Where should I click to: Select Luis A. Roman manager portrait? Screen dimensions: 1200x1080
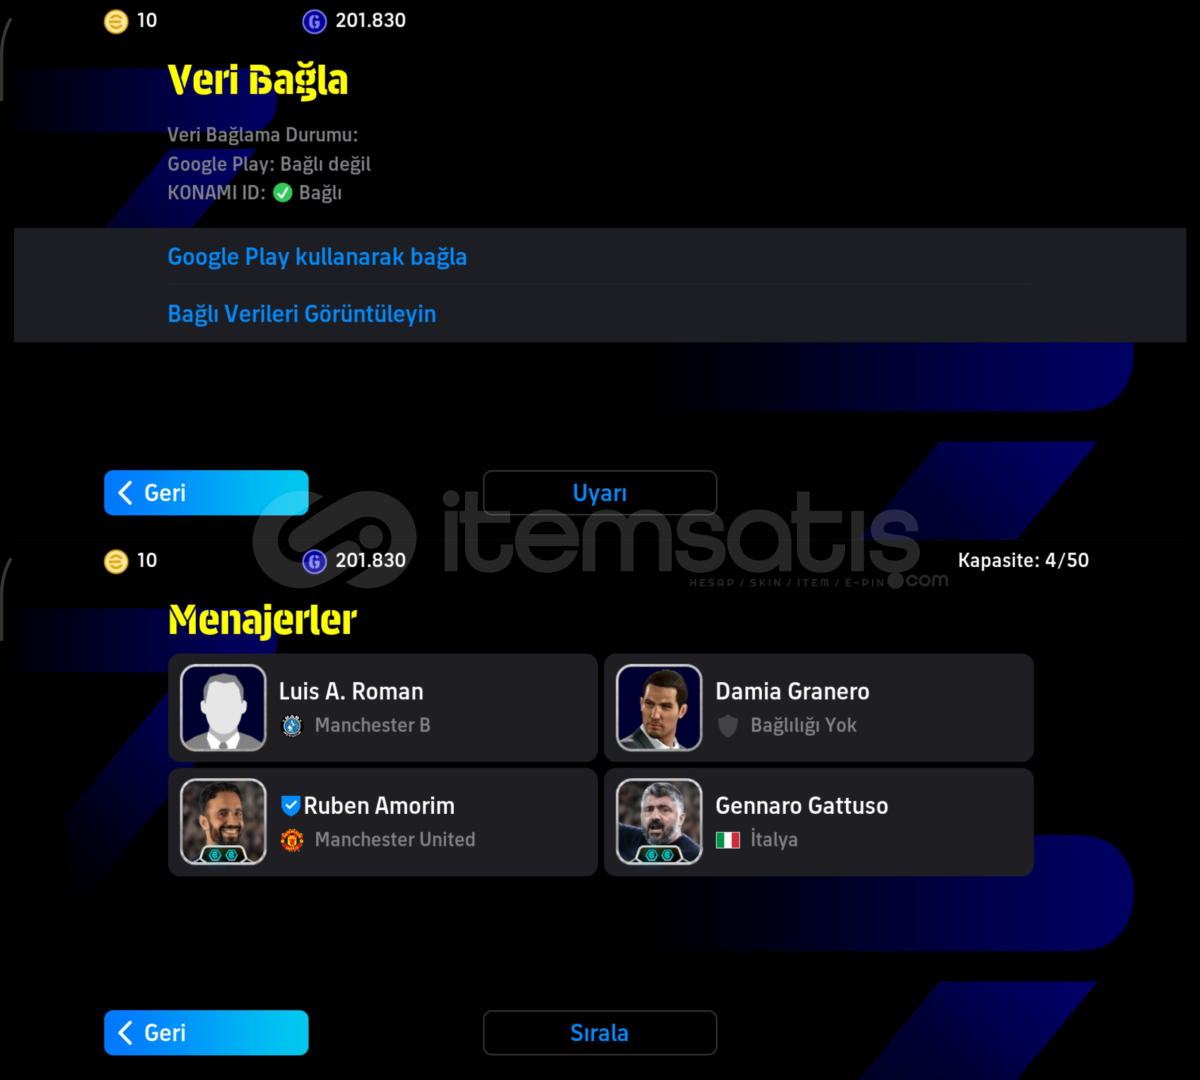[223, 708]
